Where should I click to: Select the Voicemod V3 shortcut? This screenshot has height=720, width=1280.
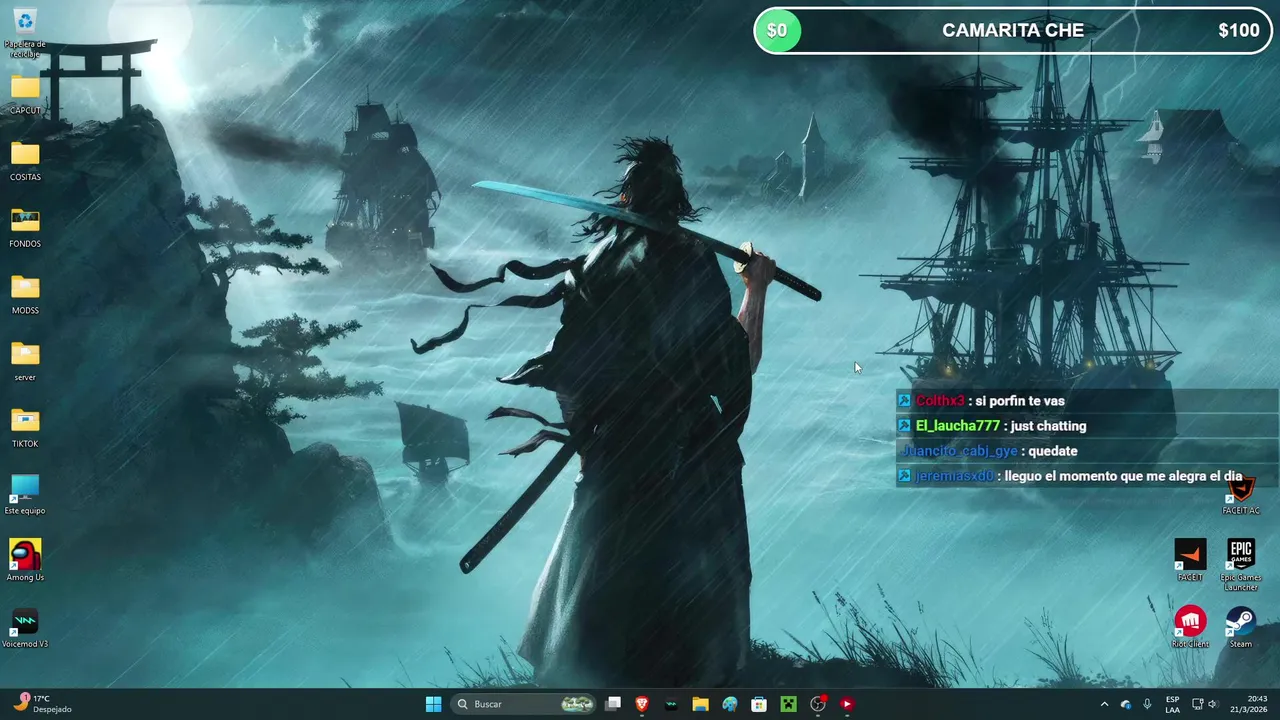pyautogui.click(x=25, y=628)
